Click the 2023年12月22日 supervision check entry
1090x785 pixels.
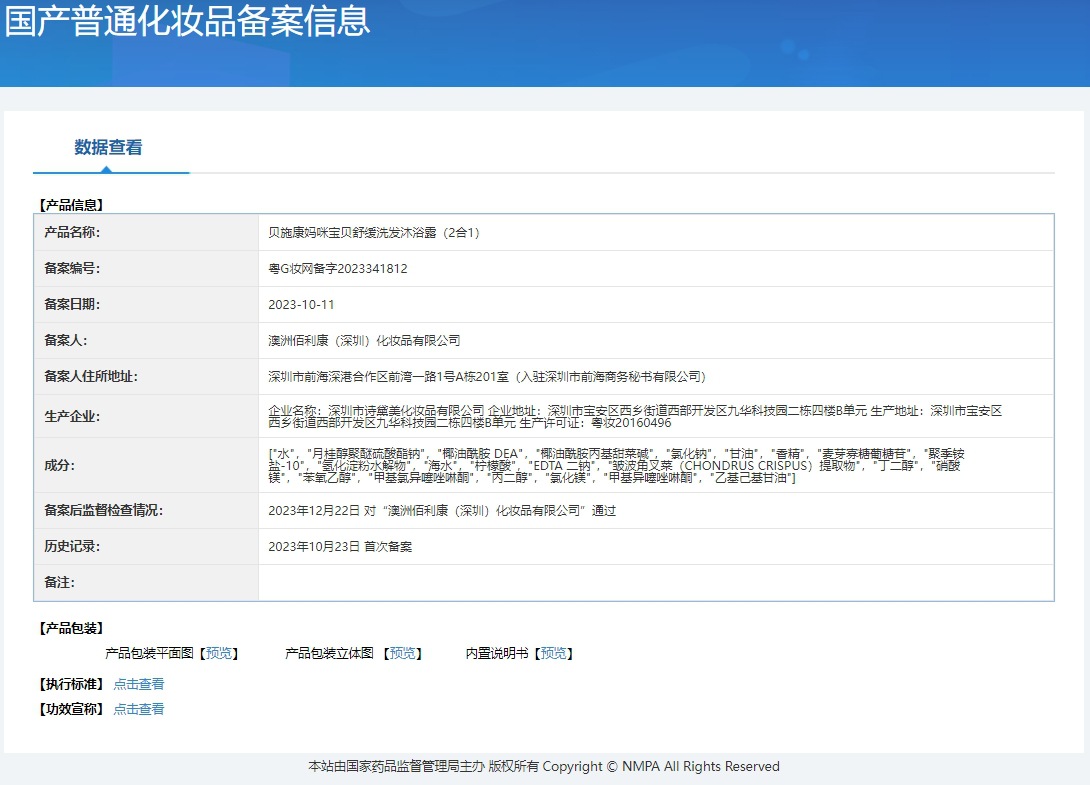pyautogui.click(x=442, y=510)
